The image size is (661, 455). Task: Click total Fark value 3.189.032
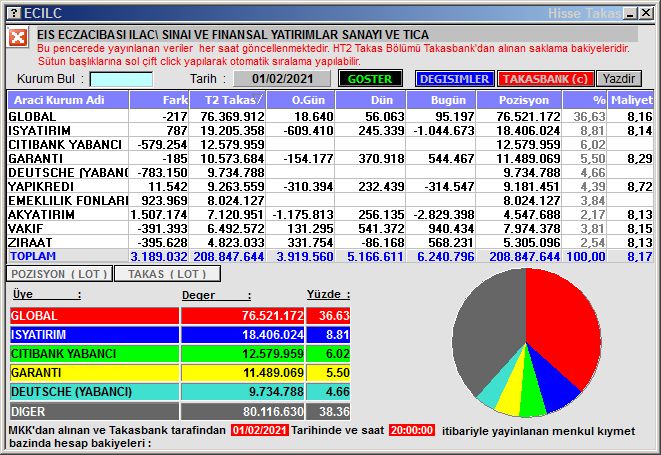tap(159, 256)
